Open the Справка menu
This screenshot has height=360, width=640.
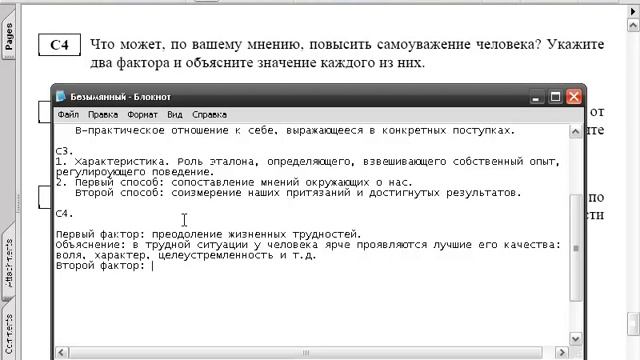(x=209, y=115)
